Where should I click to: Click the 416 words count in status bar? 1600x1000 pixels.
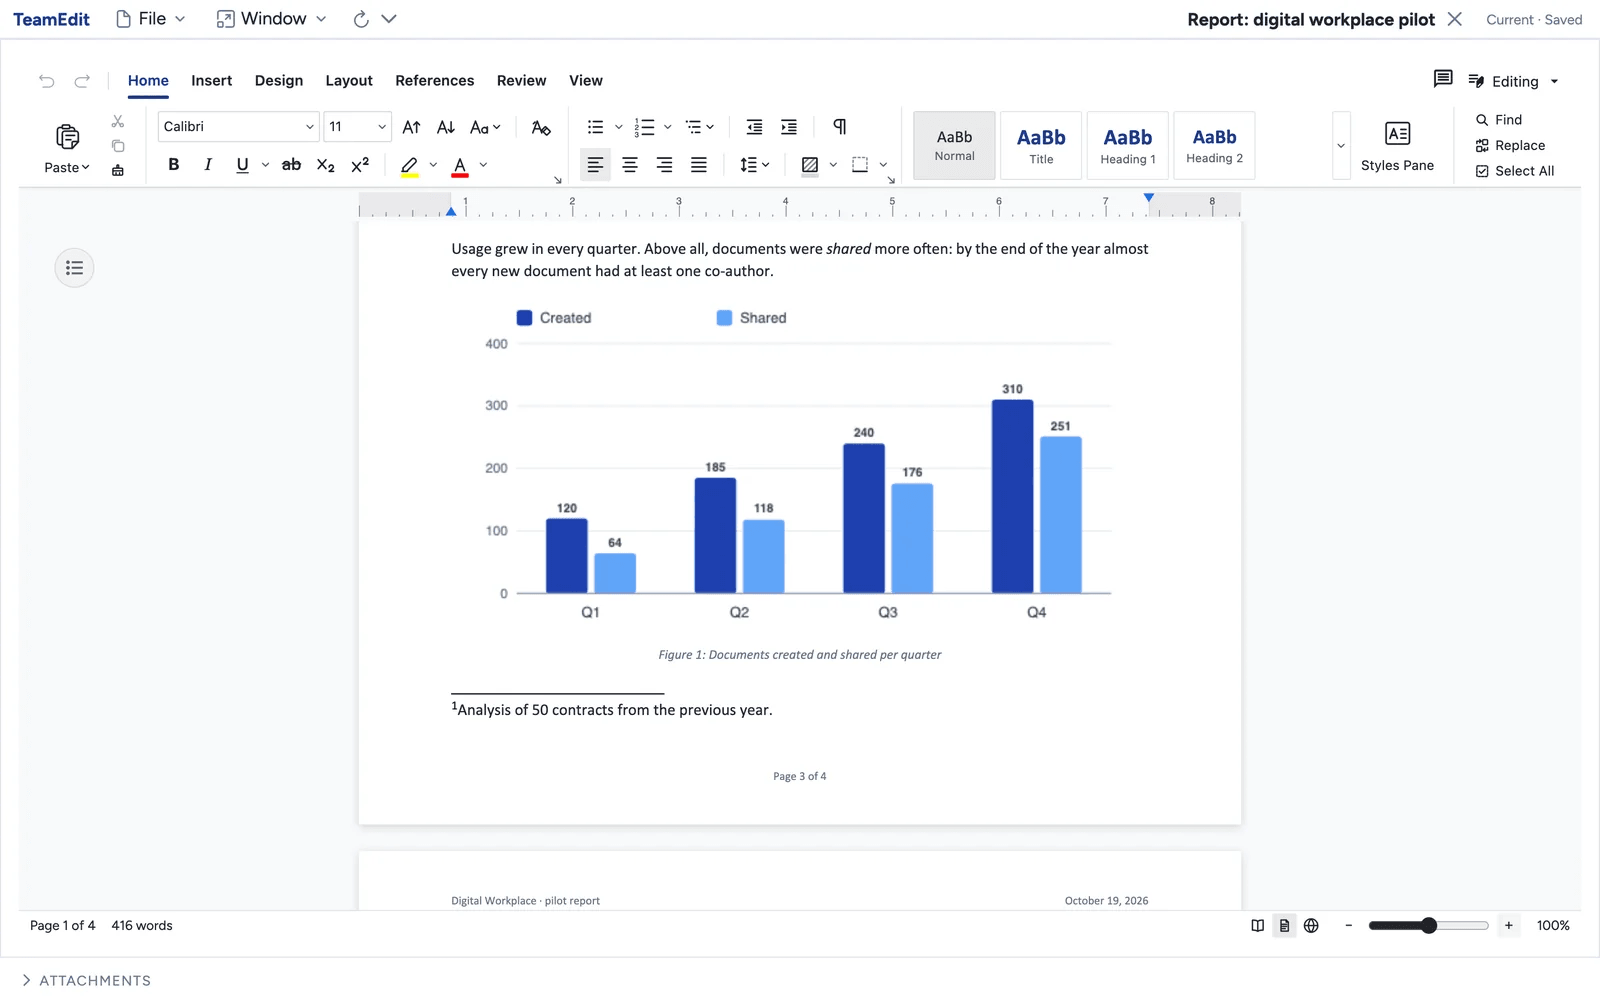click(142, 926)
